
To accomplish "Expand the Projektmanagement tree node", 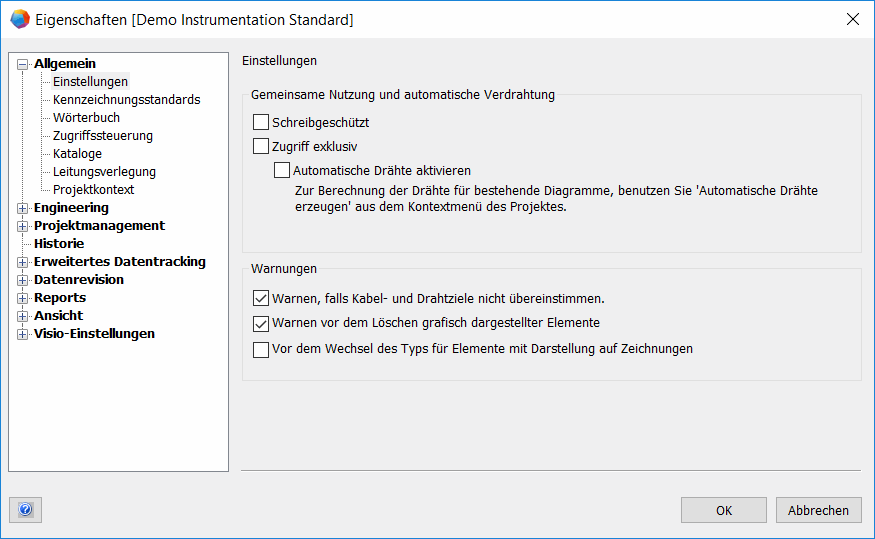I will (x=22, y=226).
